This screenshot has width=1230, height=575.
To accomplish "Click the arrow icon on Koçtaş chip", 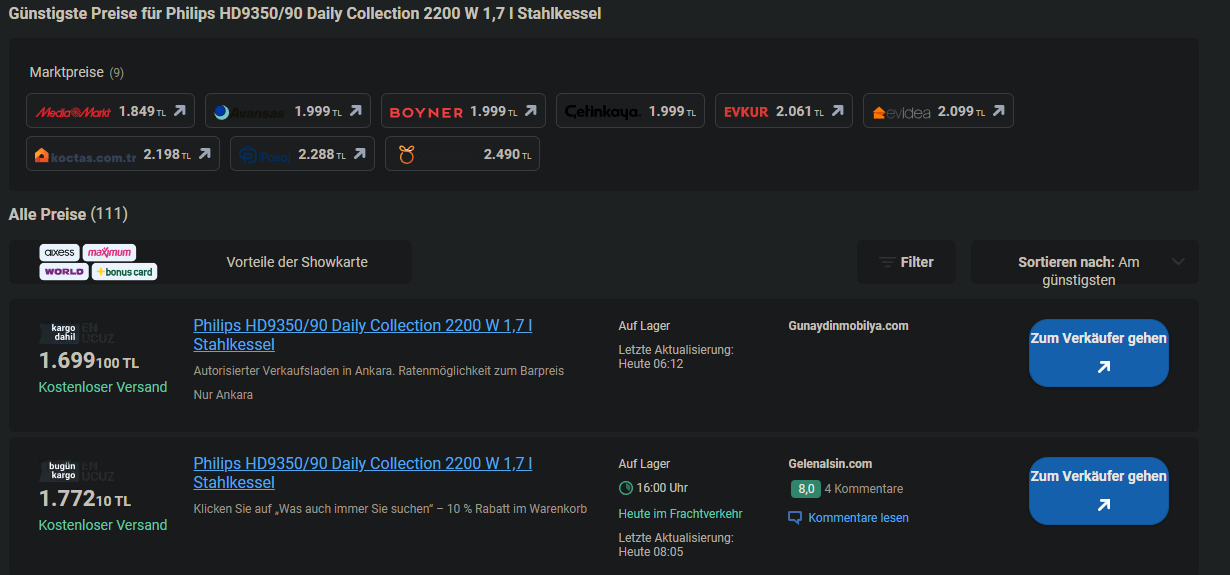I will coord(204,154).
